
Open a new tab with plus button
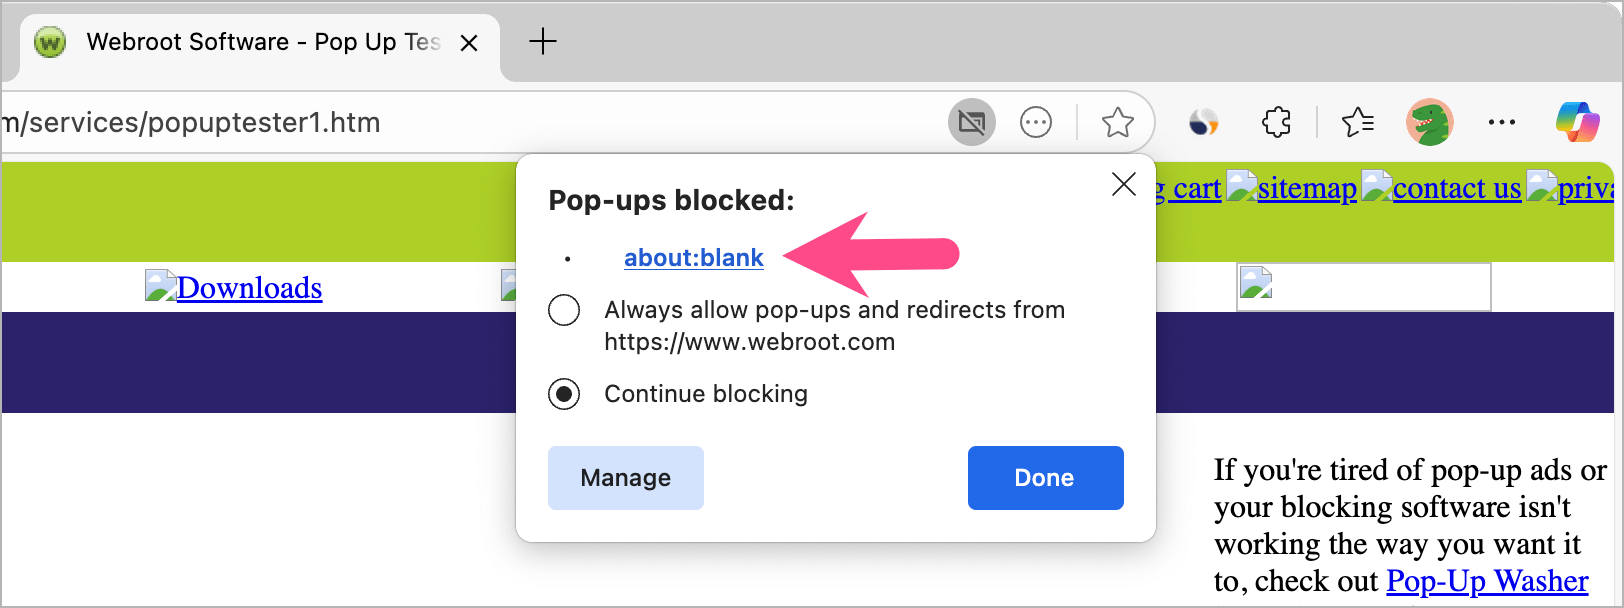[x=542, y=42]
